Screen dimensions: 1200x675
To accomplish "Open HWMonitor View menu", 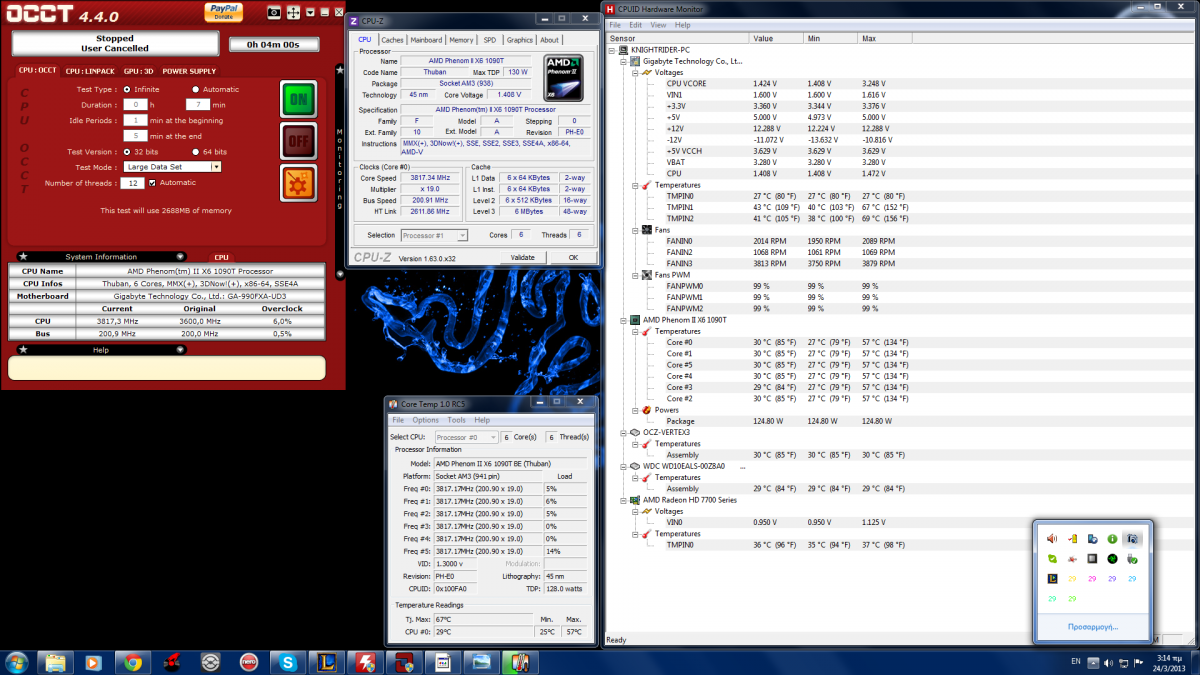I will click(x=659, y=25).
